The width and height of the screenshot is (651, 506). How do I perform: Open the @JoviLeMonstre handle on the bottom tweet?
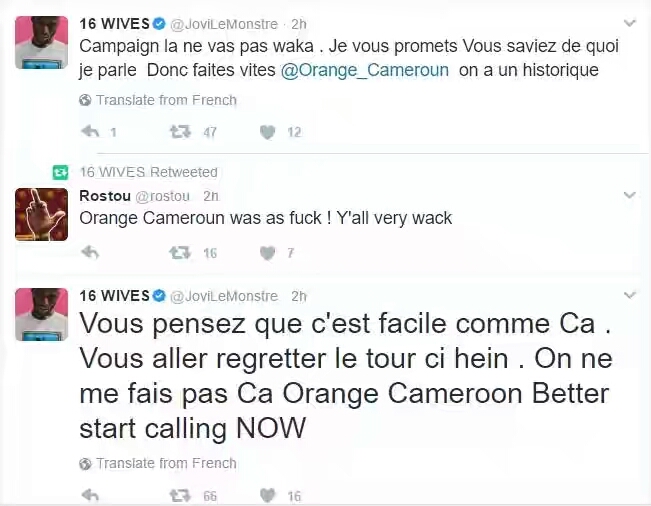click(x=224, y=296)
